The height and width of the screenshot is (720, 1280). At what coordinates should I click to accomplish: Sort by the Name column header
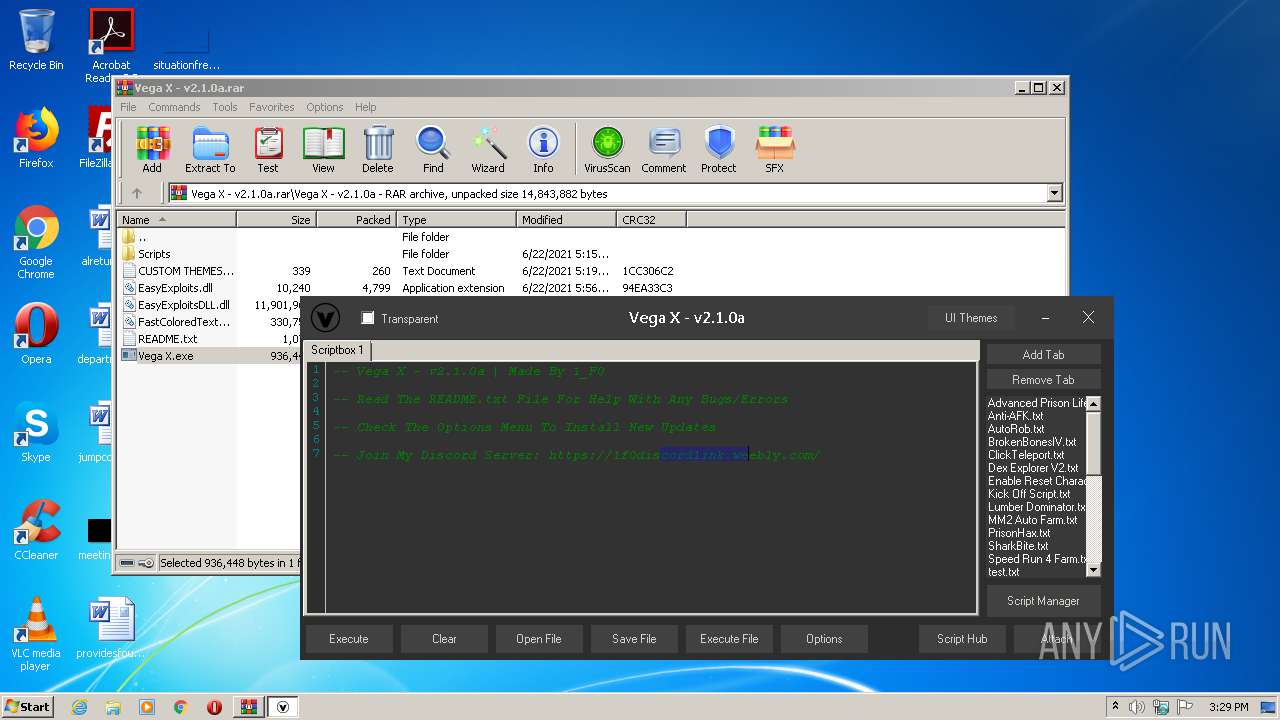[x=177, y=219]
